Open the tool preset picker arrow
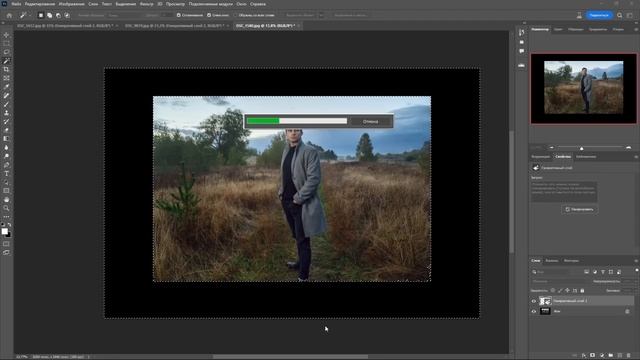This screenshot has height=360, width=640. pyautogui.click(x=29, y=15)
